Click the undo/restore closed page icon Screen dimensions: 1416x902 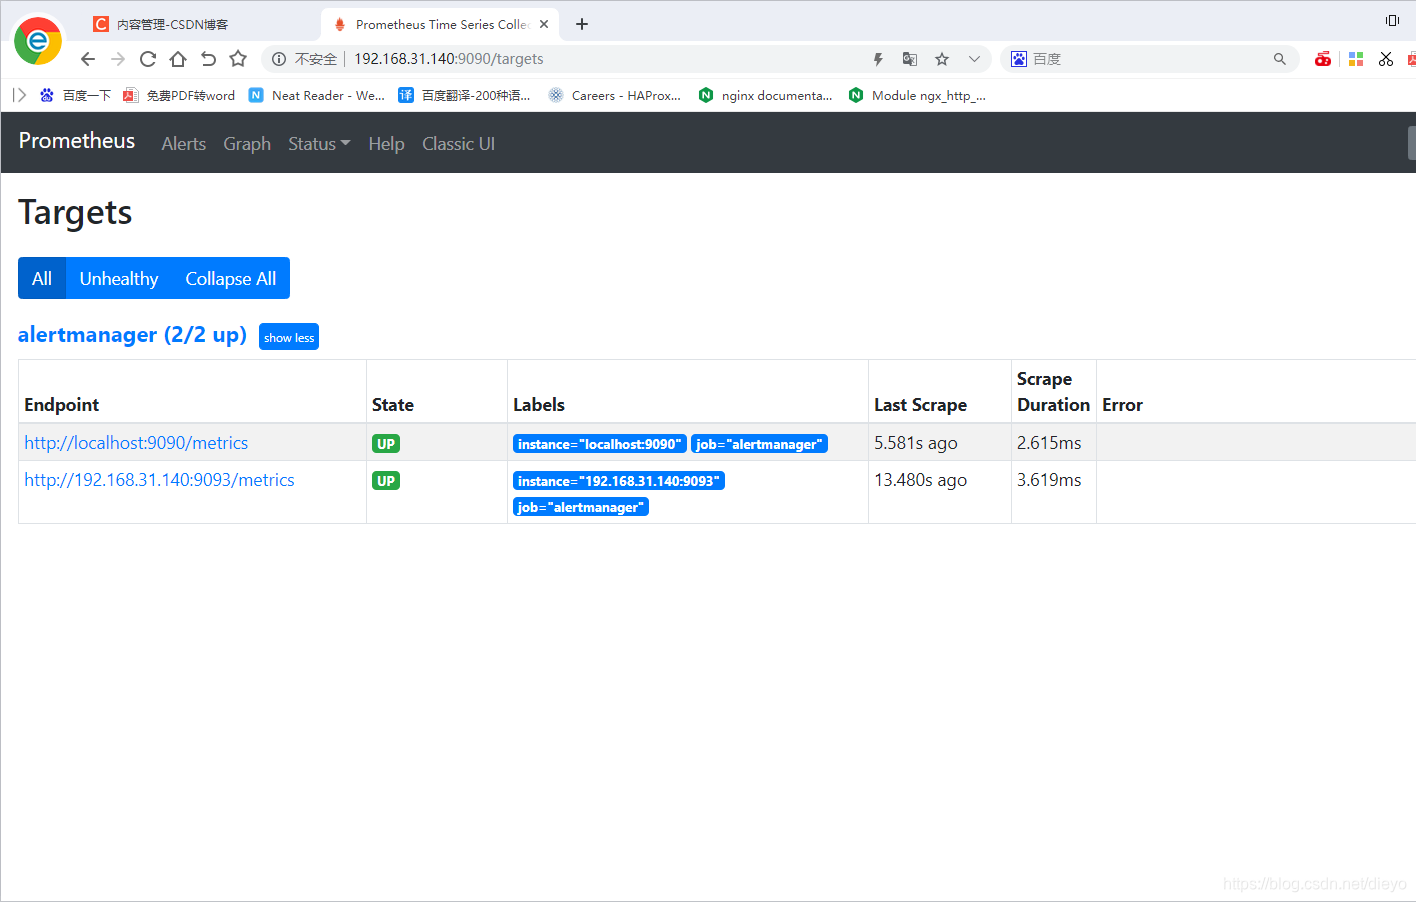click(208, 59)
